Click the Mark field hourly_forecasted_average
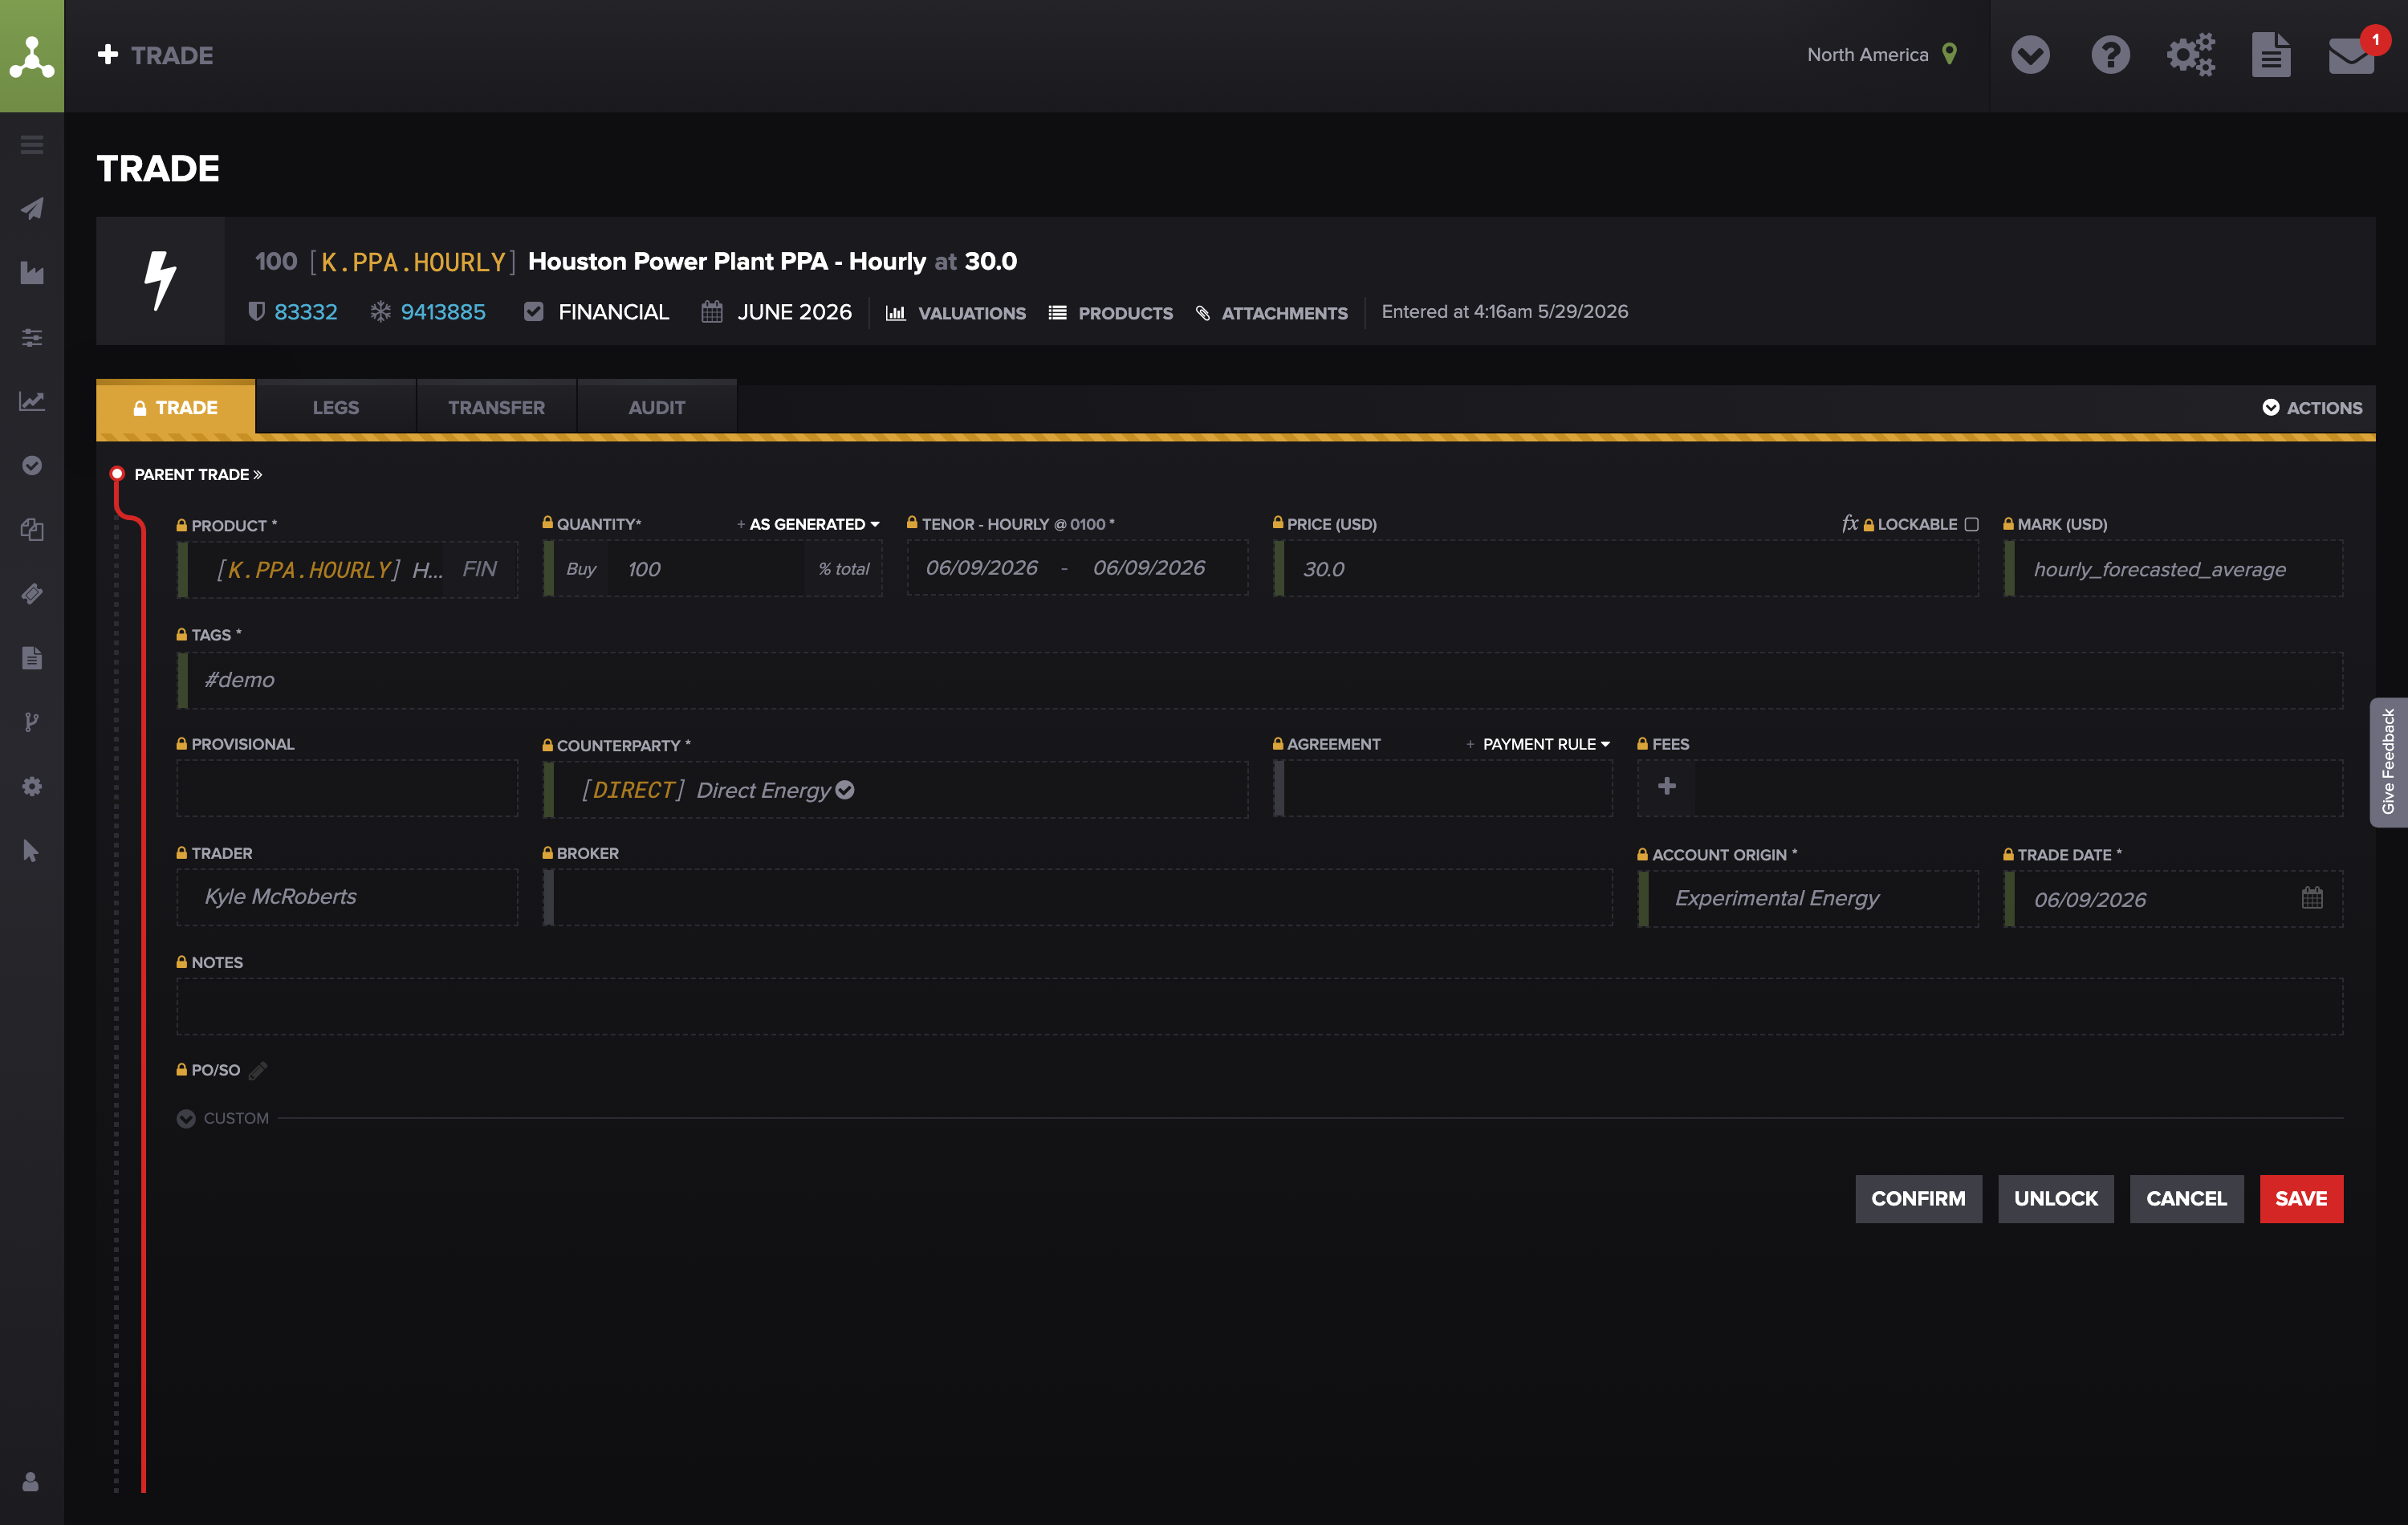This screenshot has width=2408, height=1525. (x=2174, y=569)
